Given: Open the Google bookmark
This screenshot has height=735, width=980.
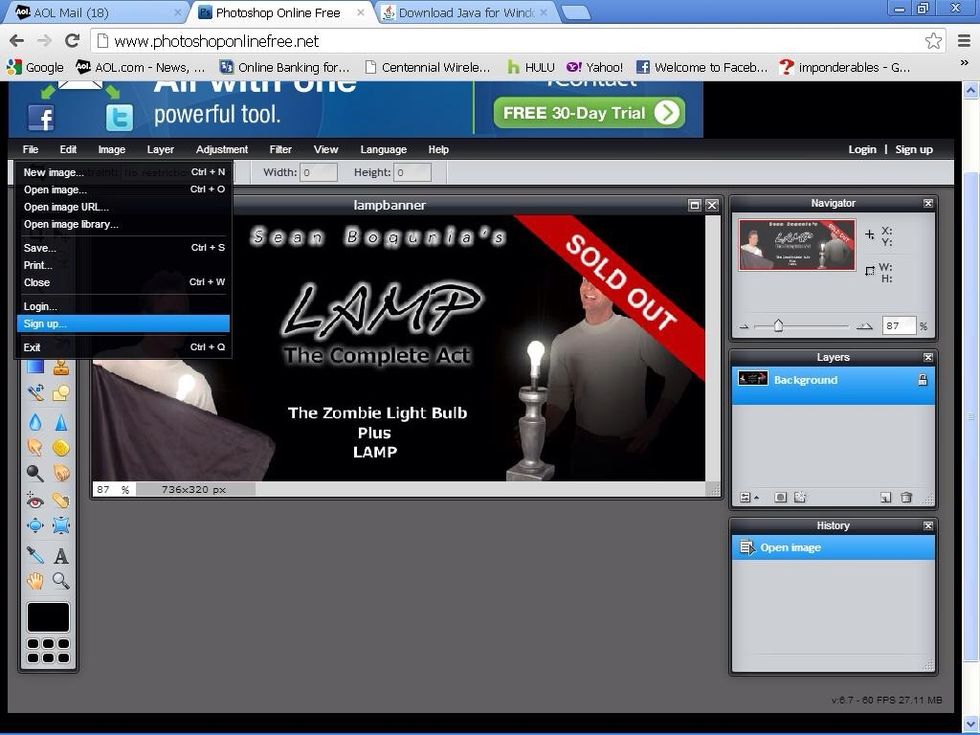Looking at the screenshot, I should coord(35,67).
